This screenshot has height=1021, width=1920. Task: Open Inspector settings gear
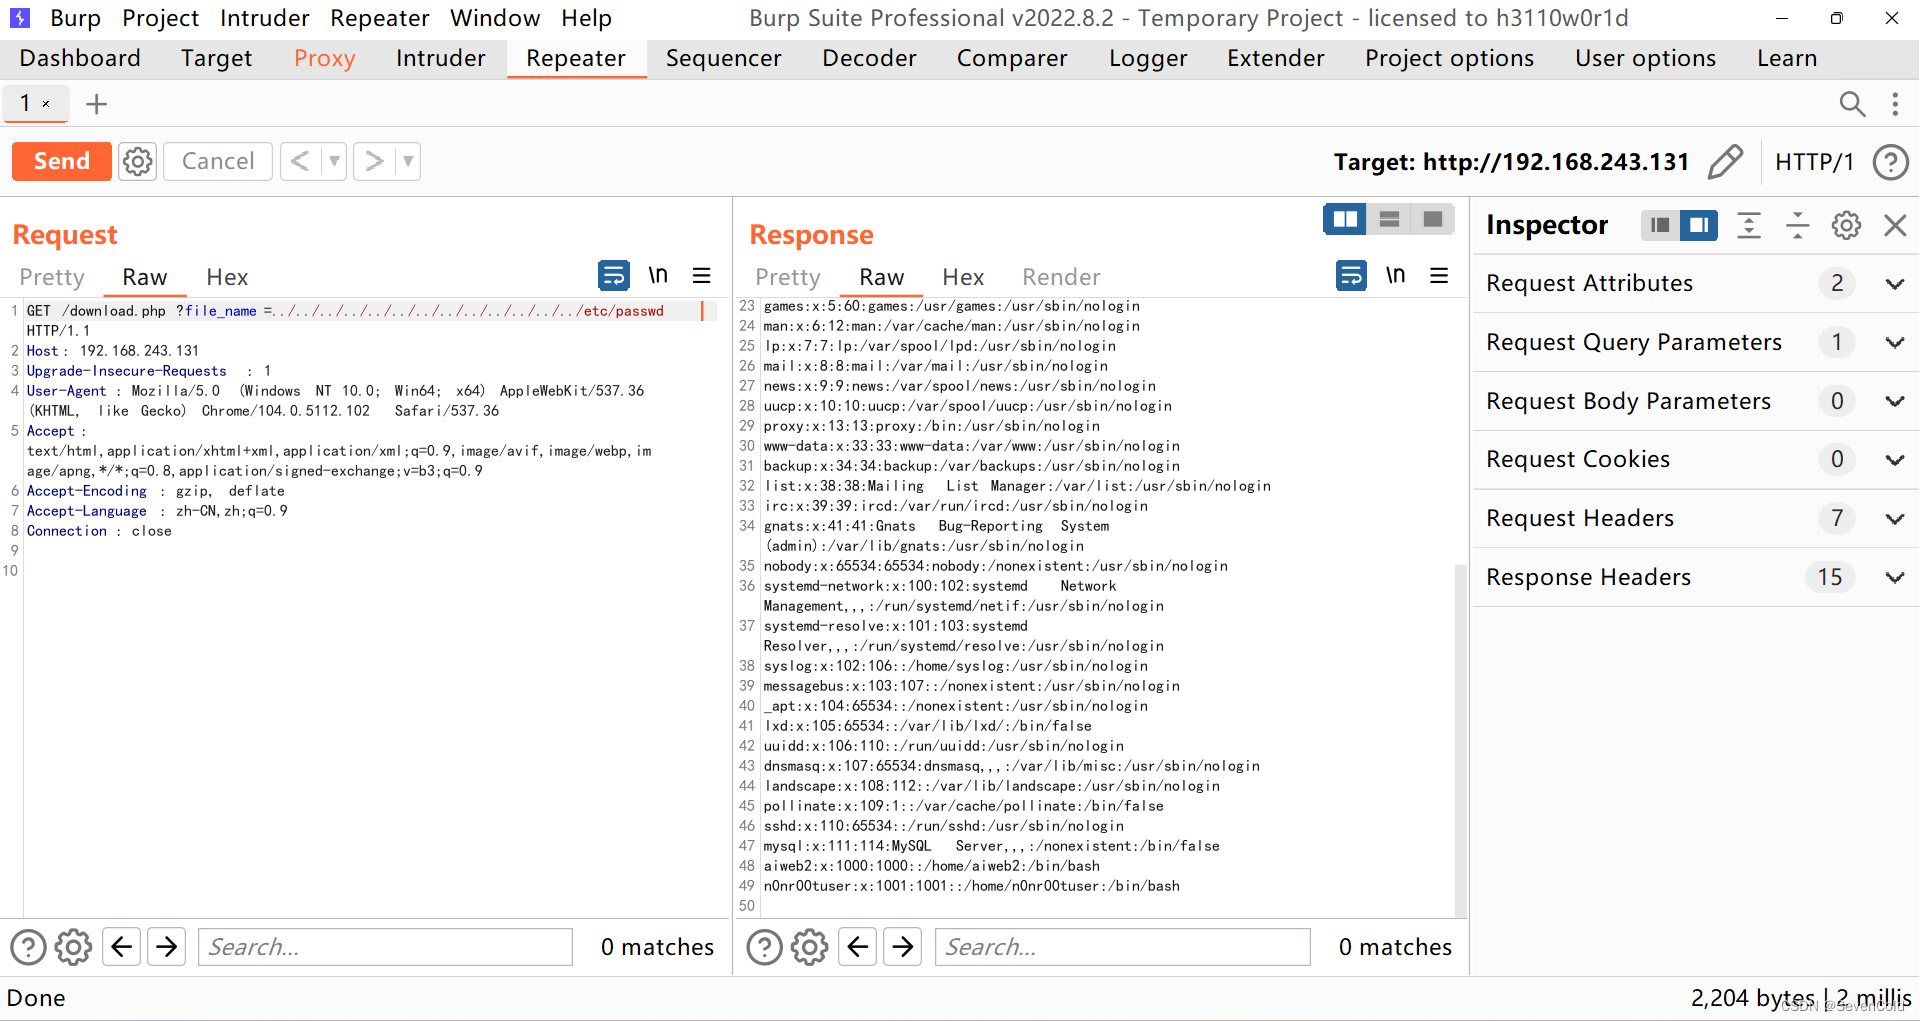pyautogui.click(x=1845, y=225)
